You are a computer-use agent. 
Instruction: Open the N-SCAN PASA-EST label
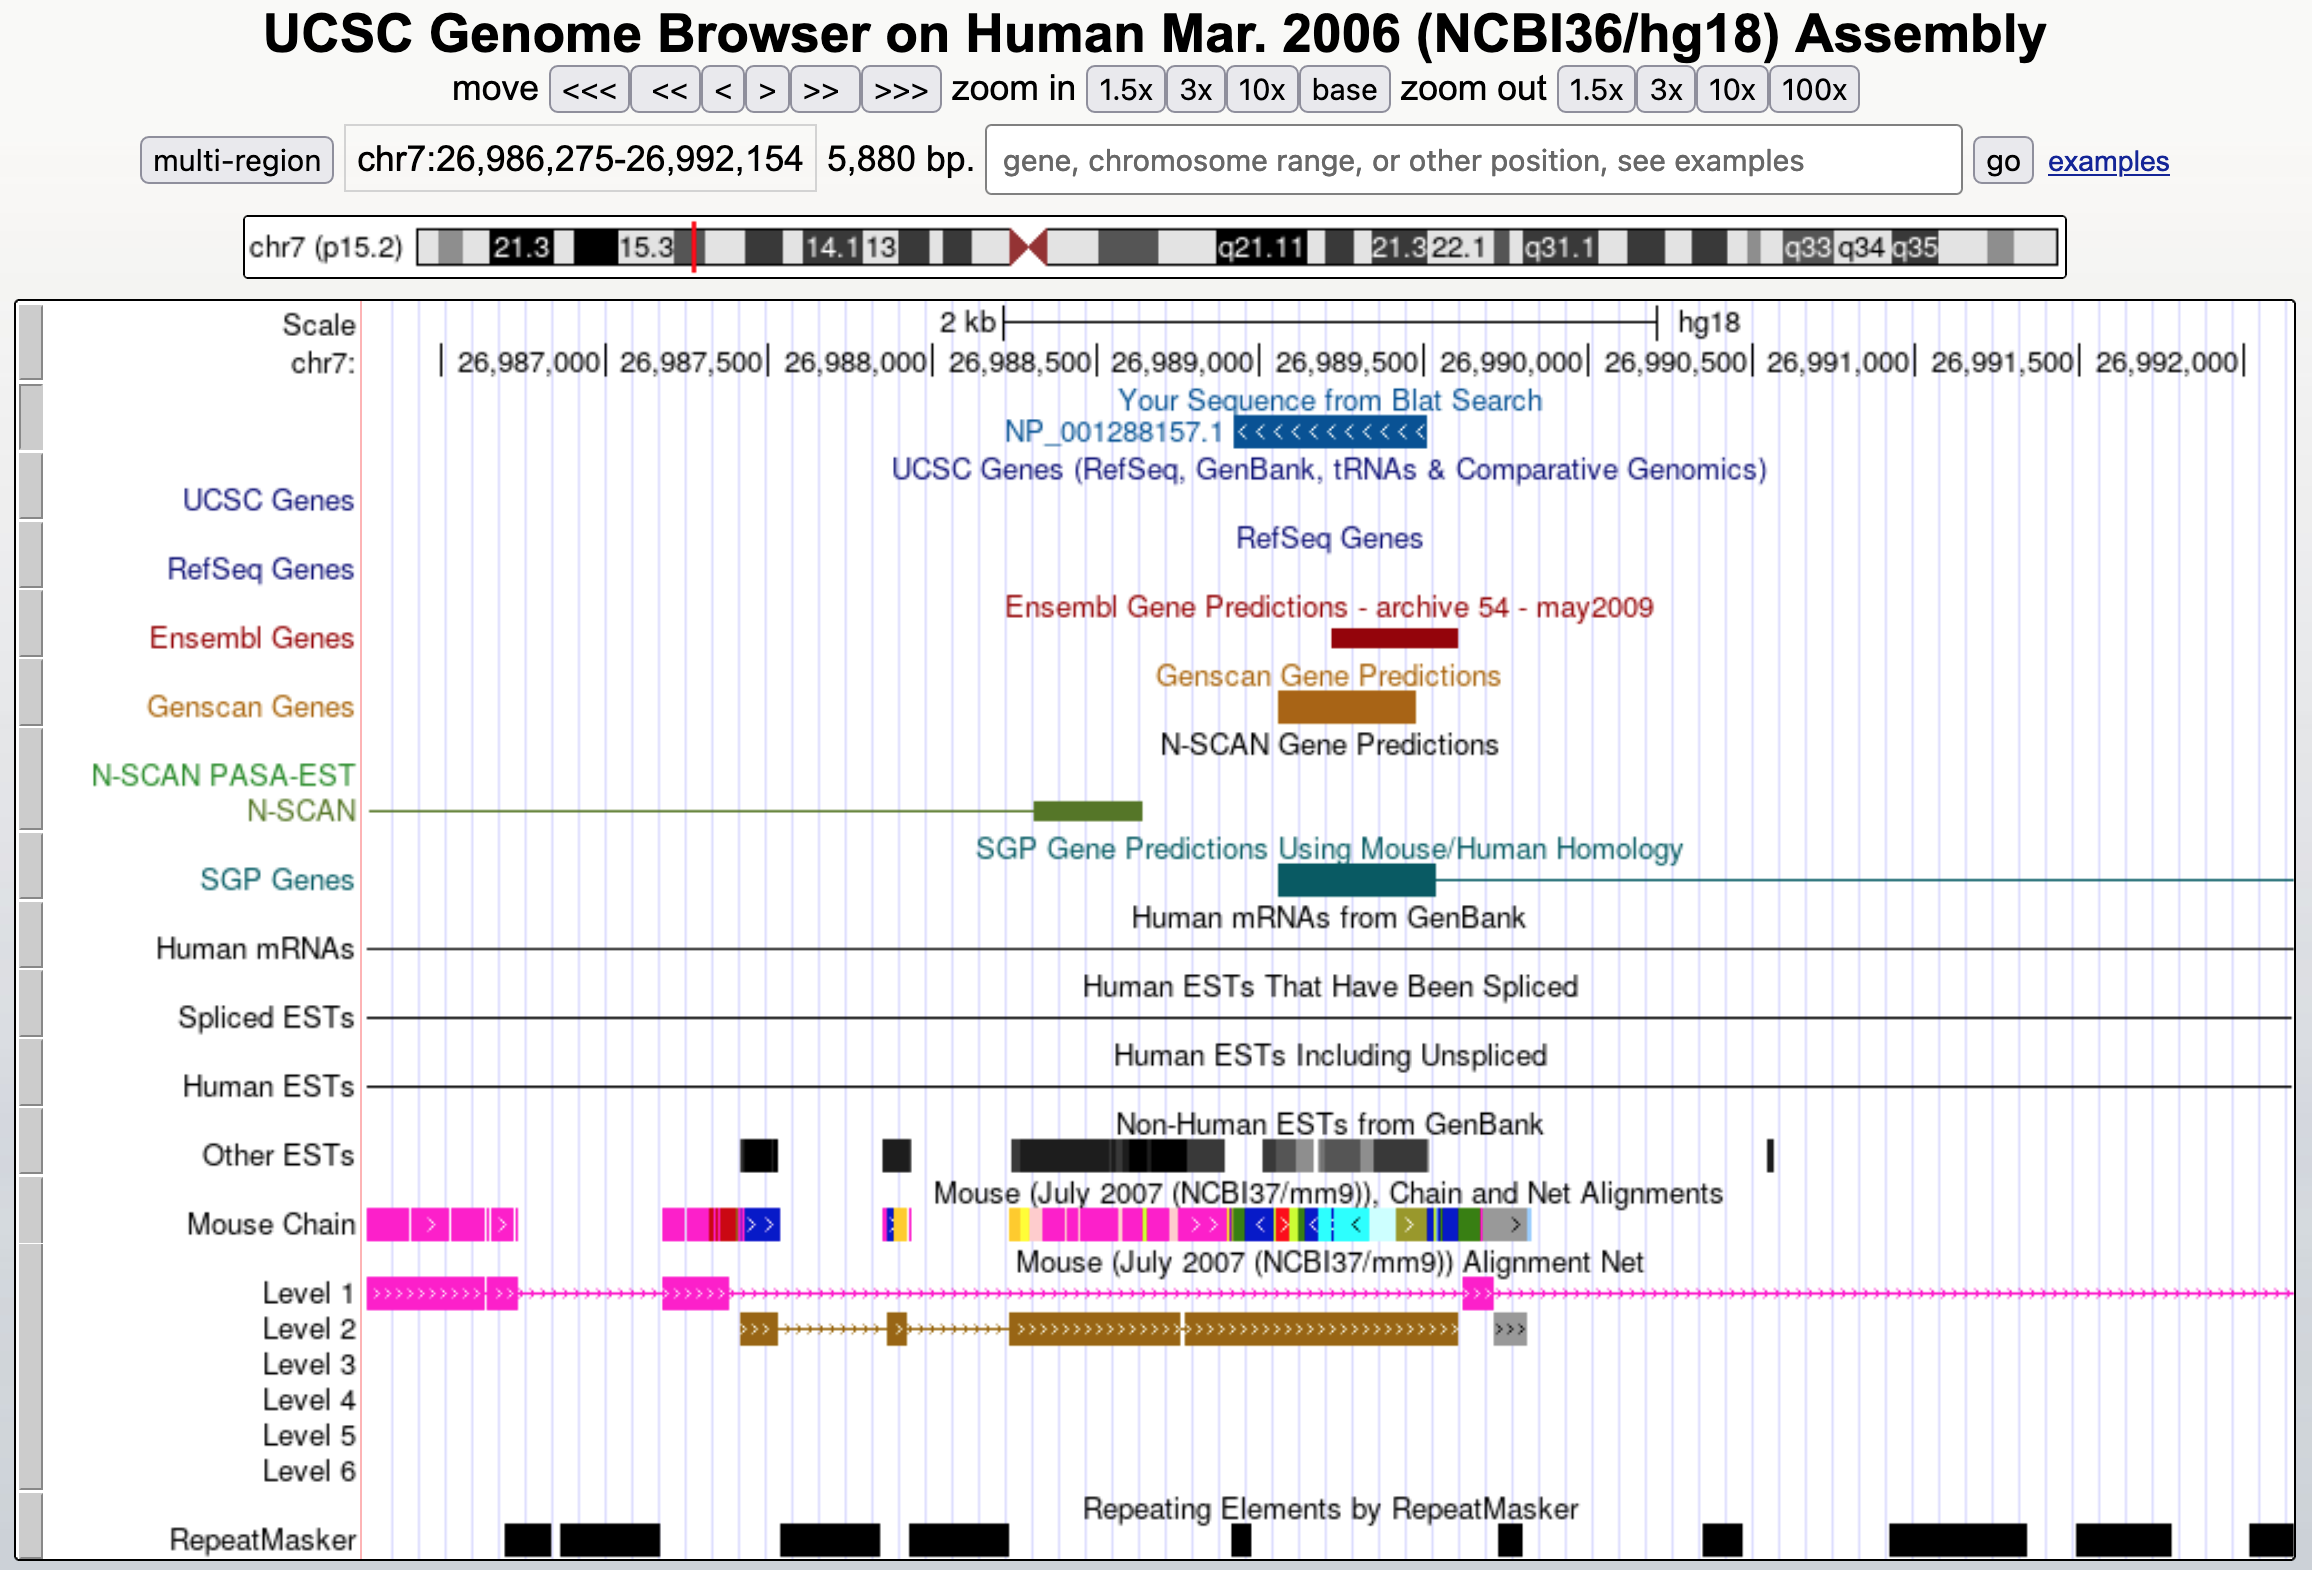coord(222,775)
